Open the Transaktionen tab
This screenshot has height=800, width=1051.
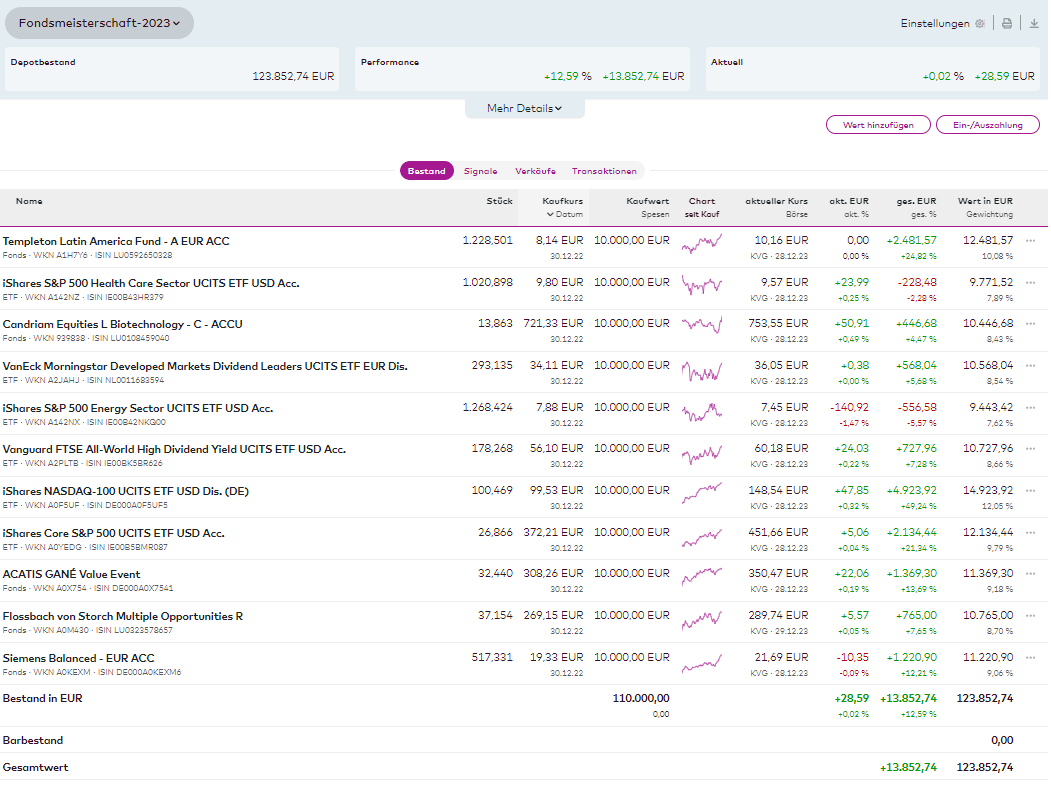tap(604, 171)
